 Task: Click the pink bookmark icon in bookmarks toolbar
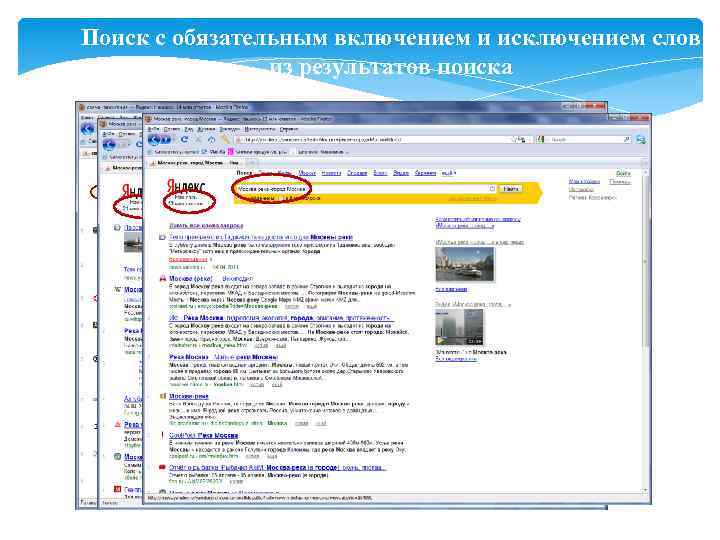point(231,152)
